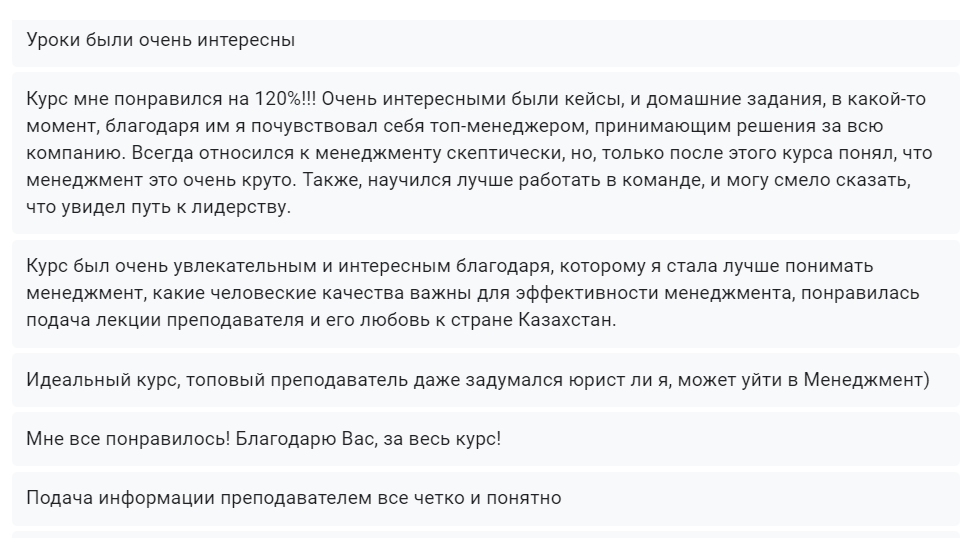Click the 'Мне все понравилось! Благодарю Вас' response
Image resolution: width=973 pixels, height=538 pixels.
click(485, 438)
